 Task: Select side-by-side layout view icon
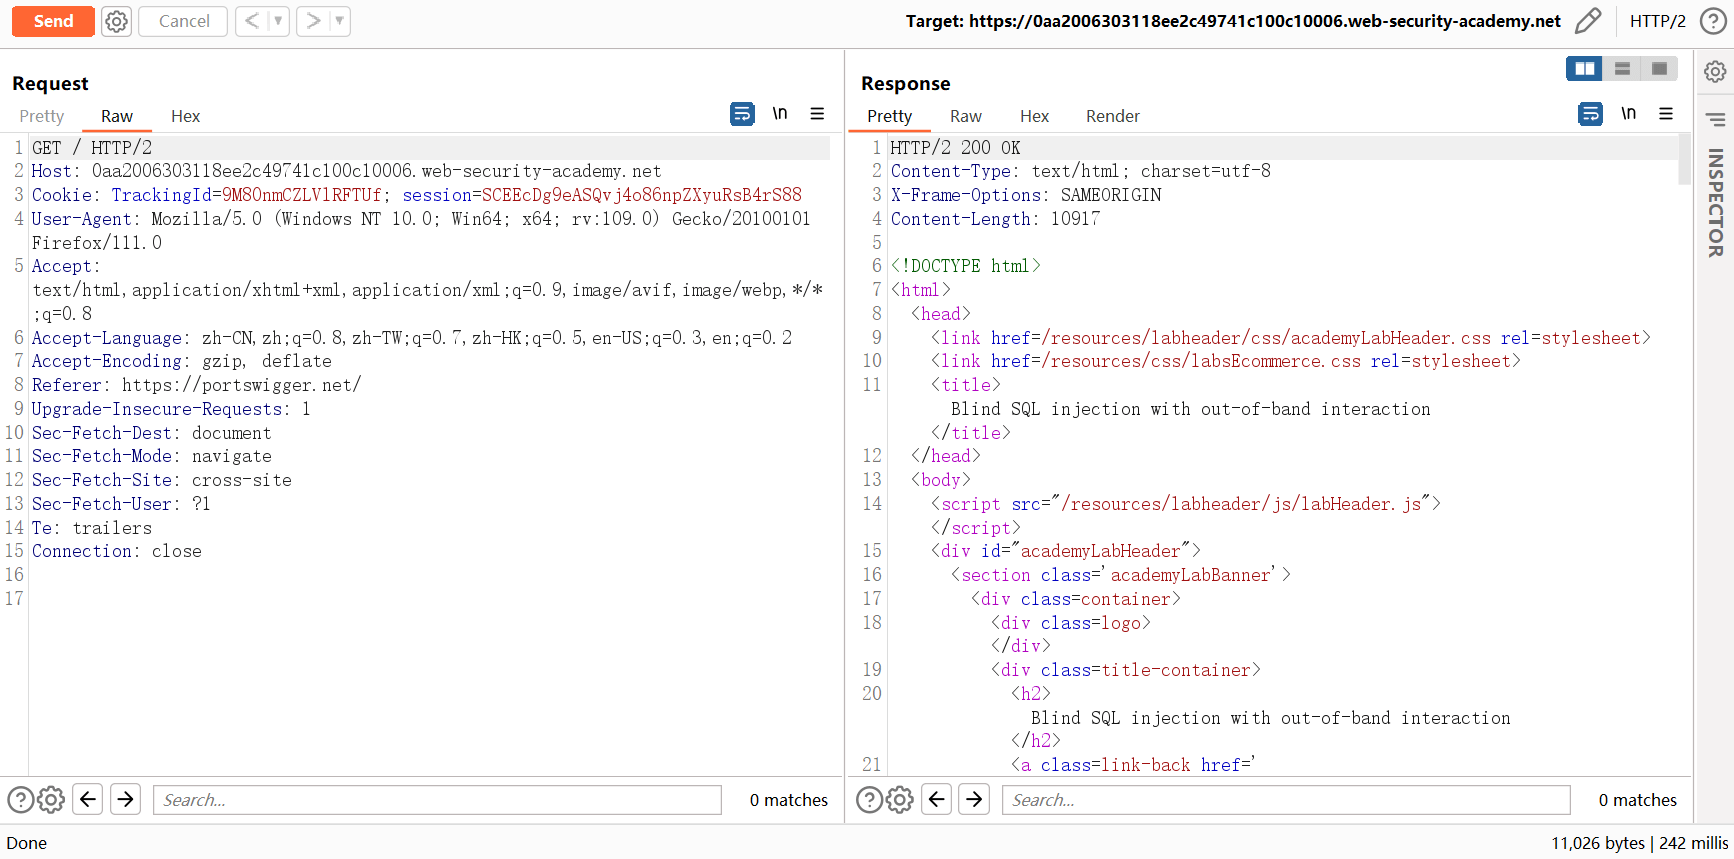[x=1585, y=68]
